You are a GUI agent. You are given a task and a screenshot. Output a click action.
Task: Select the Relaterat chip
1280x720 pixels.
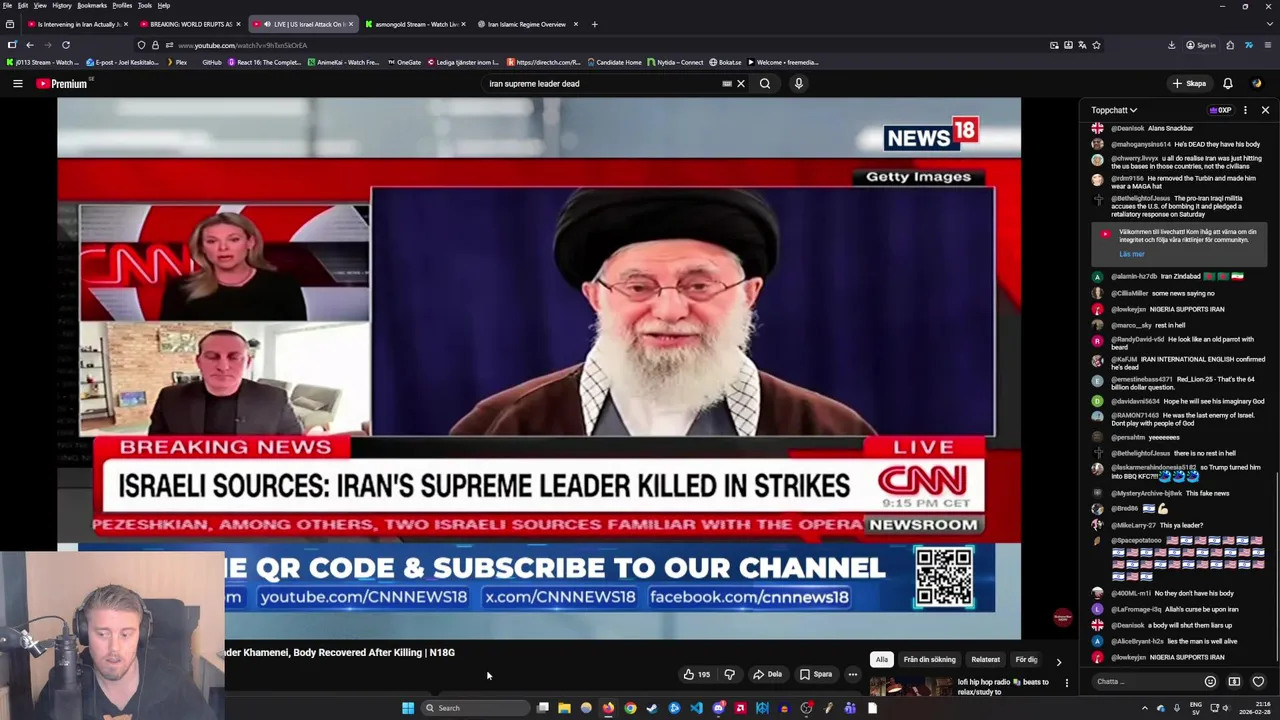(x=985, y=660)
